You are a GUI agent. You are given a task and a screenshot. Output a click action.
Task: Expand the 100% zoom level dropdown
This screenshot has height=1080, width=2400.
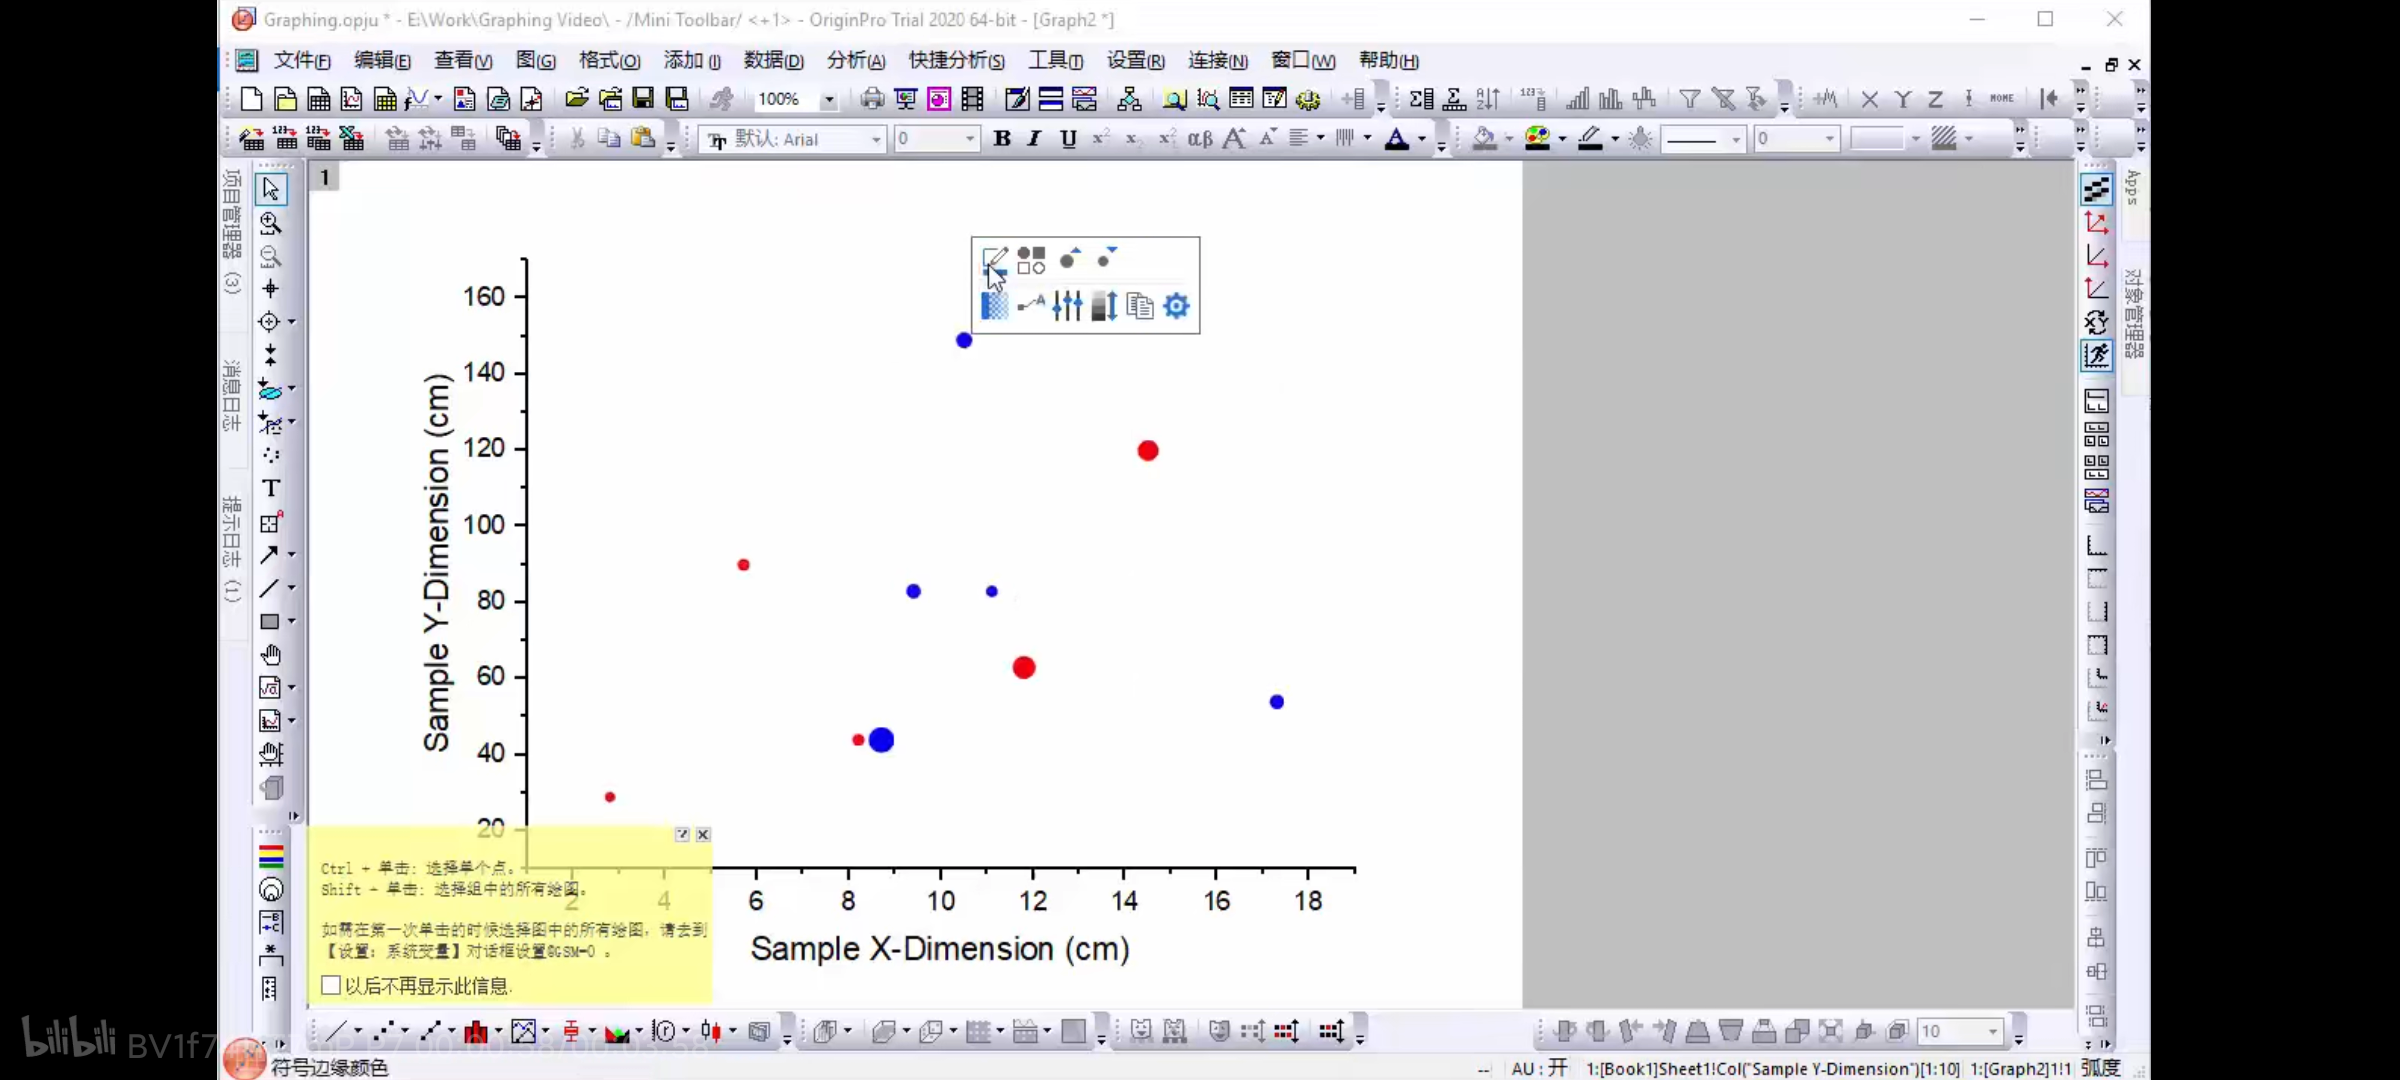829,98
